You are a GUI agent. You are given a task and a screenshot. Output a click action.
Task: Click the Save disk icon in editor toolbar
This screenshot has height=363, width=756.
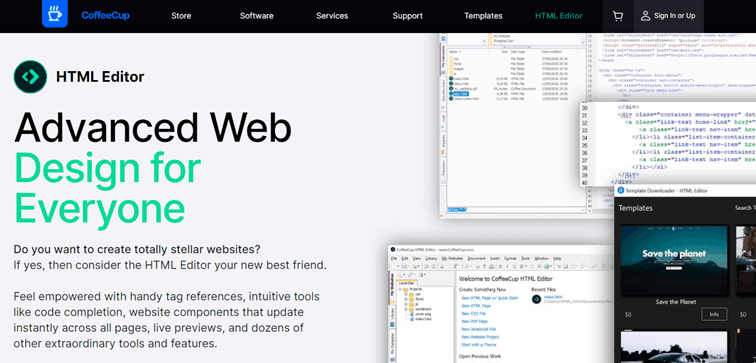(x=405, y=267)
